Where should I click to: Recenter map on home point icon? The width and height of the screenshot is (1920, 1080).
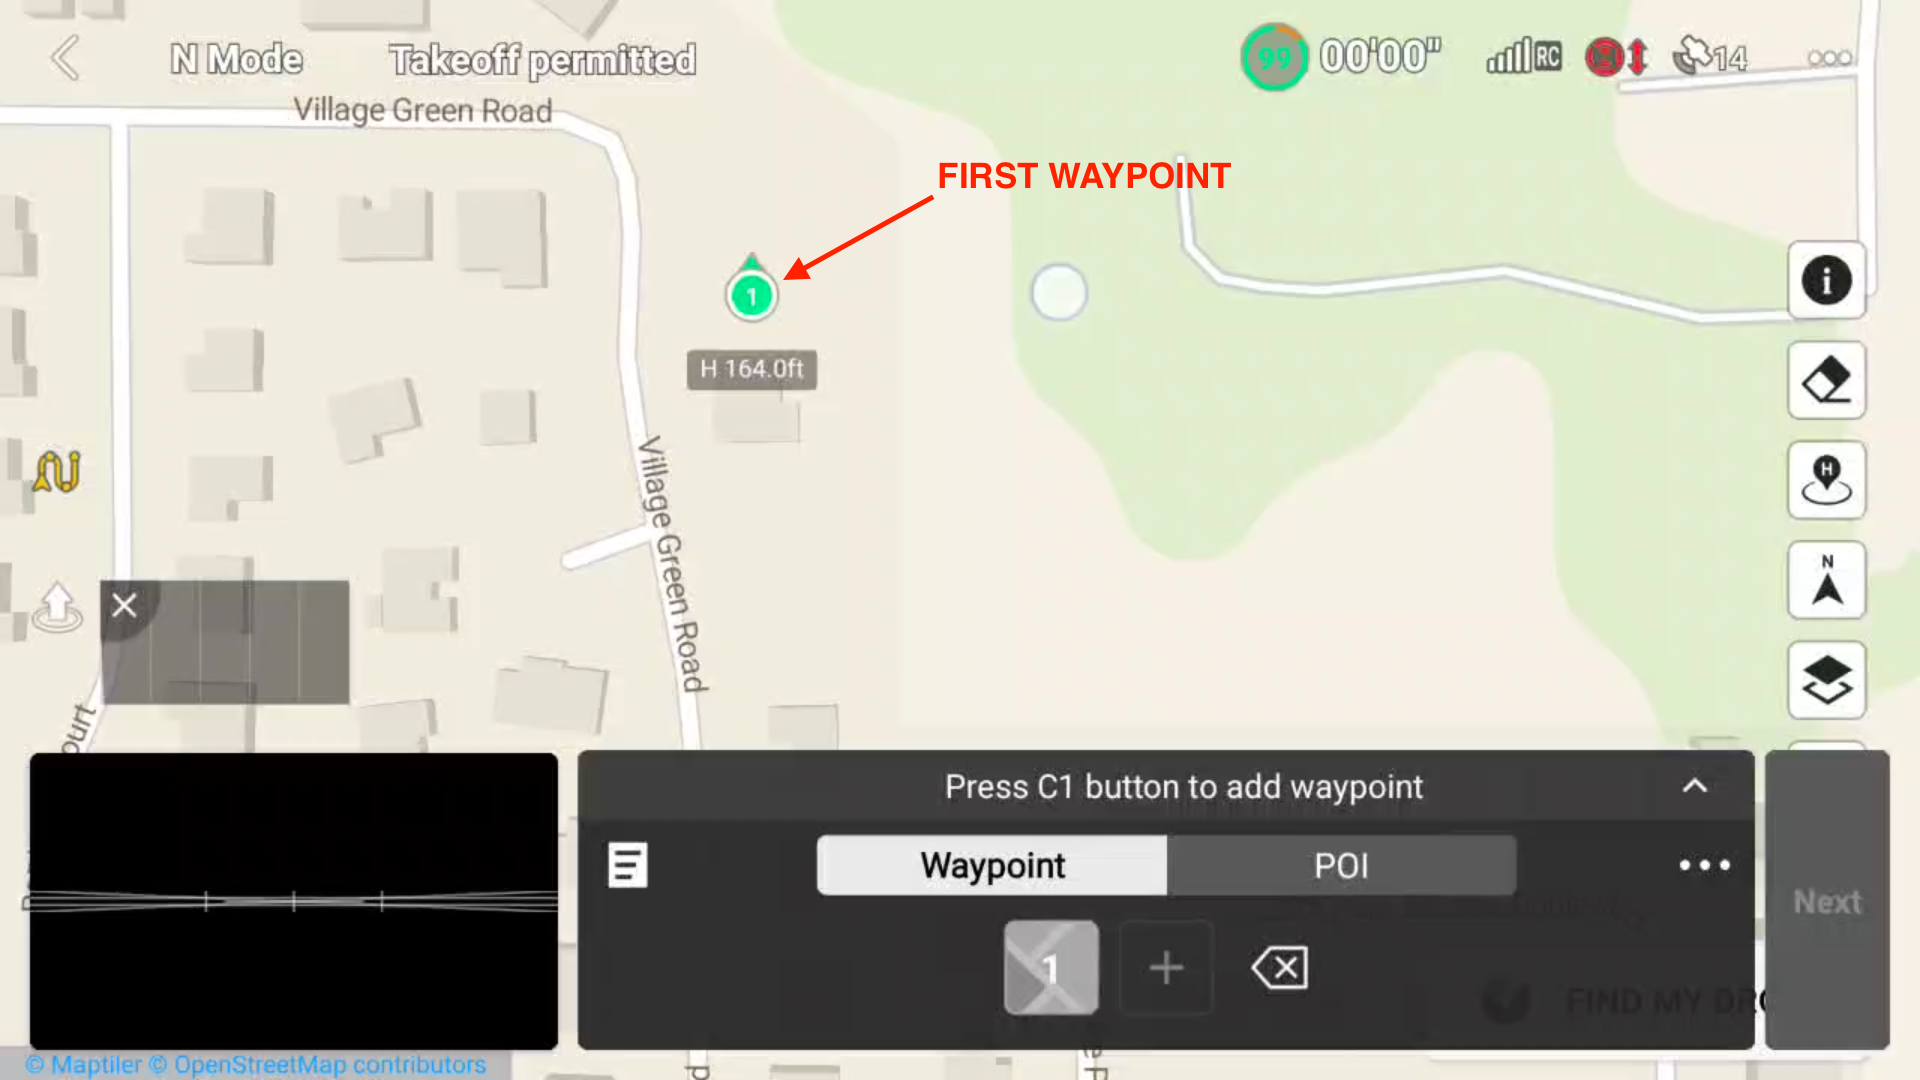[1826, 480]
